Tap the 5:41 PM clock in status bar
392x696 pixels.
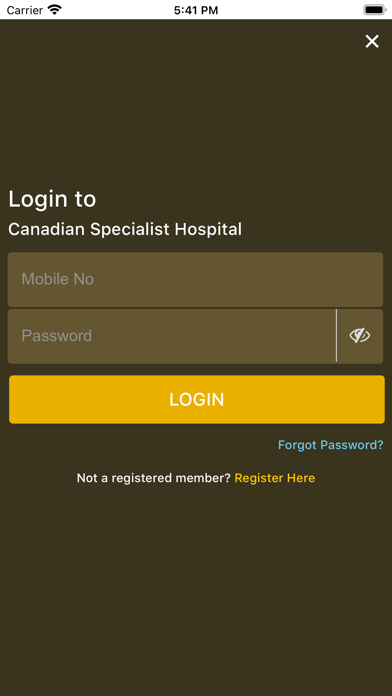coord(196,10)
